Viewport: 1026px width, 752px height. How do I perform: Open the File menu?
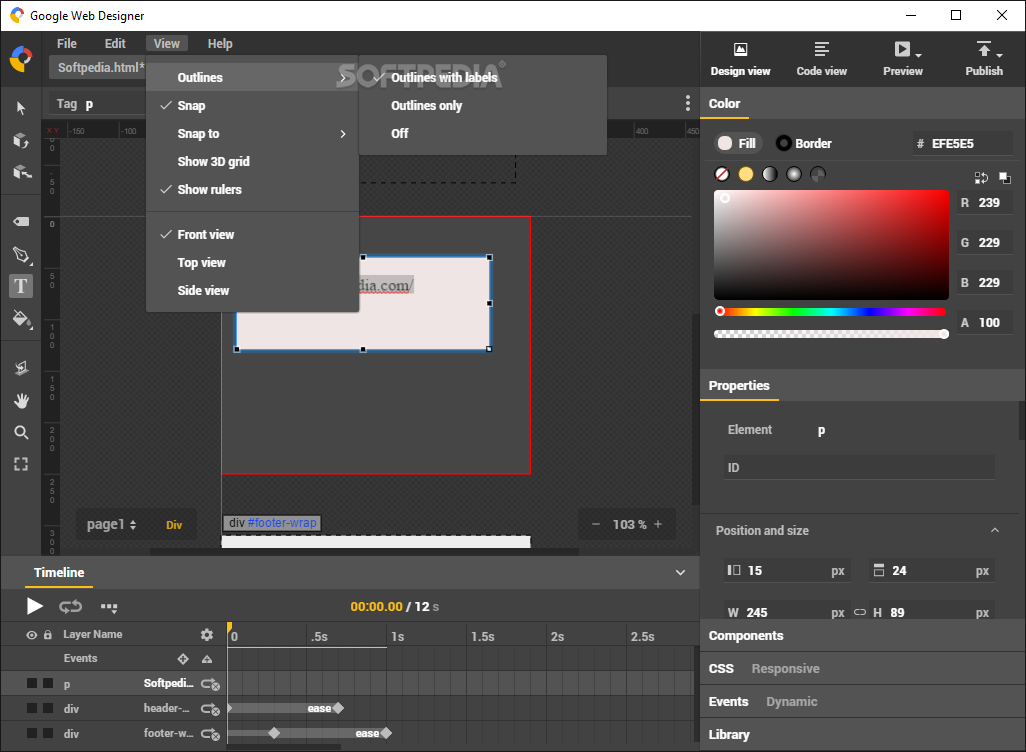coord(67,44)
